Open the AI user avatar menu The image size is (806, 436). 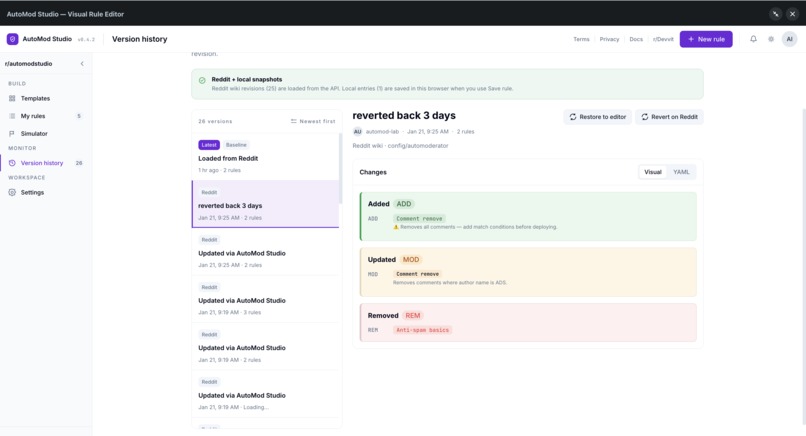pos(790,39)
